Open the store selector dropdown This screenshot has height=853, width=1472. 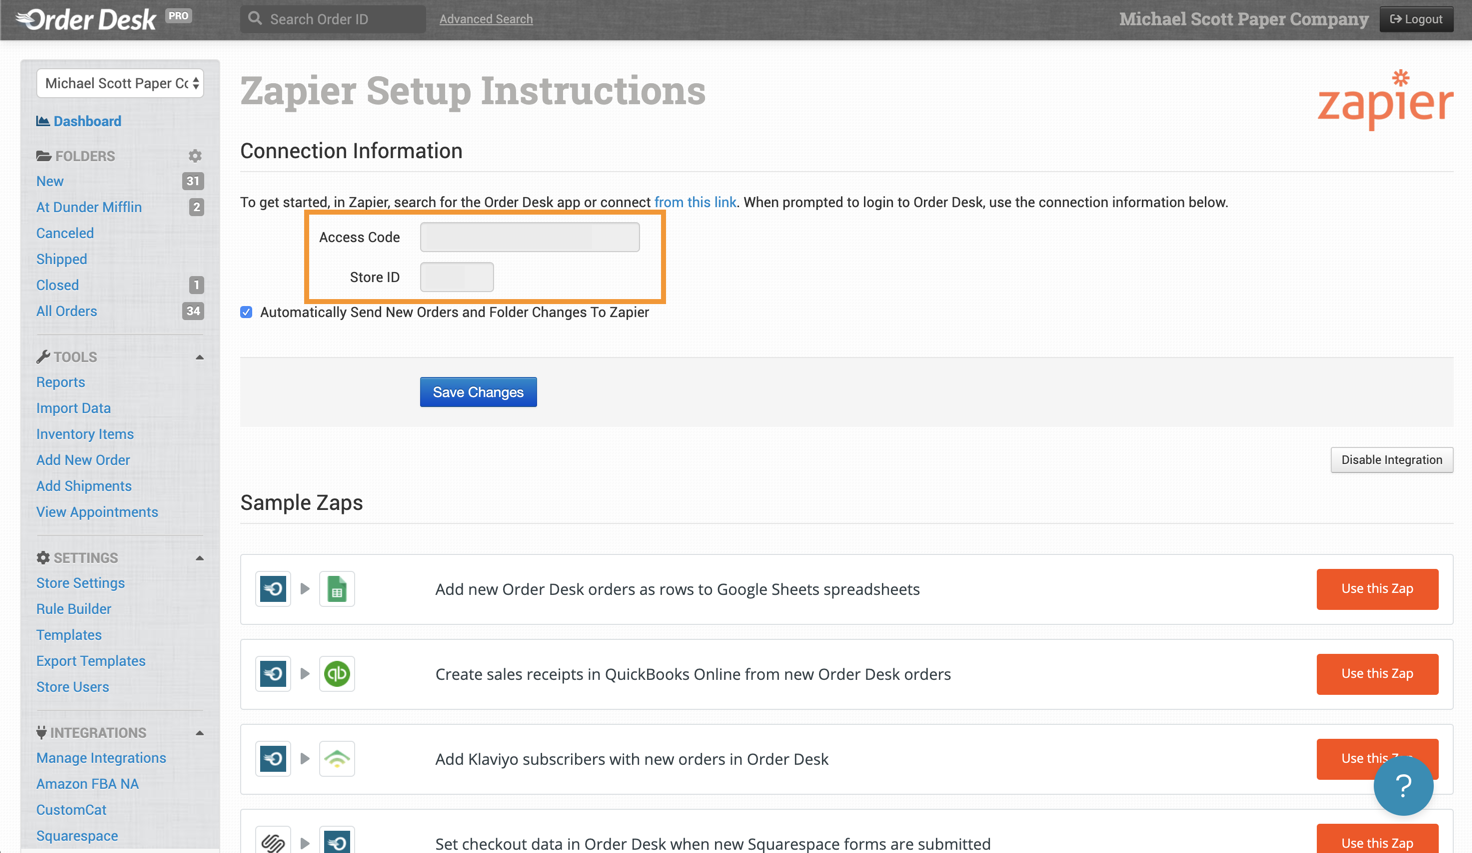119,83
